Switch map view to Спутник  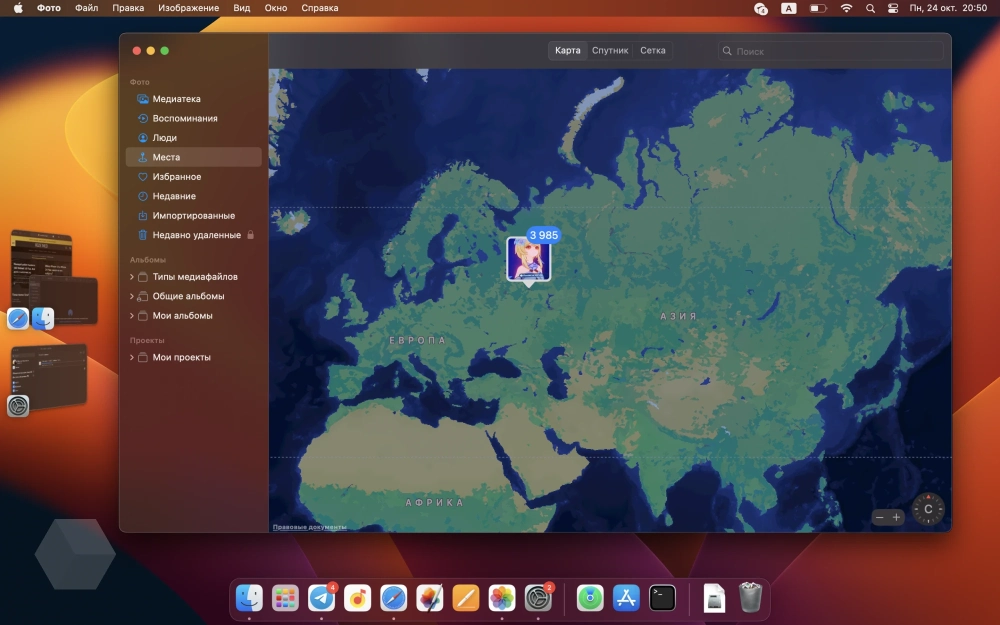tap(610, 51)
